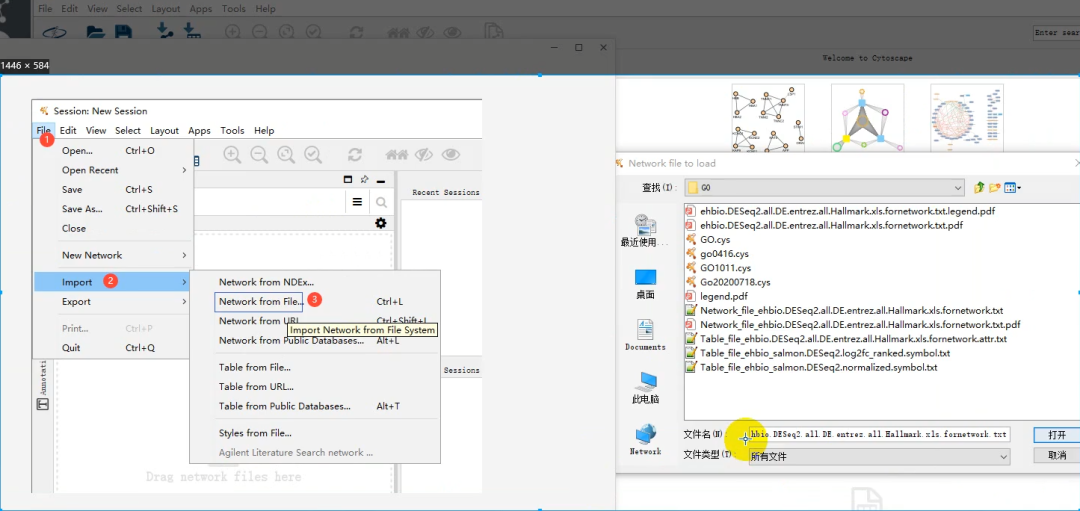
Task: Click the 取消 cancel button
Action: coord(1057,455)
